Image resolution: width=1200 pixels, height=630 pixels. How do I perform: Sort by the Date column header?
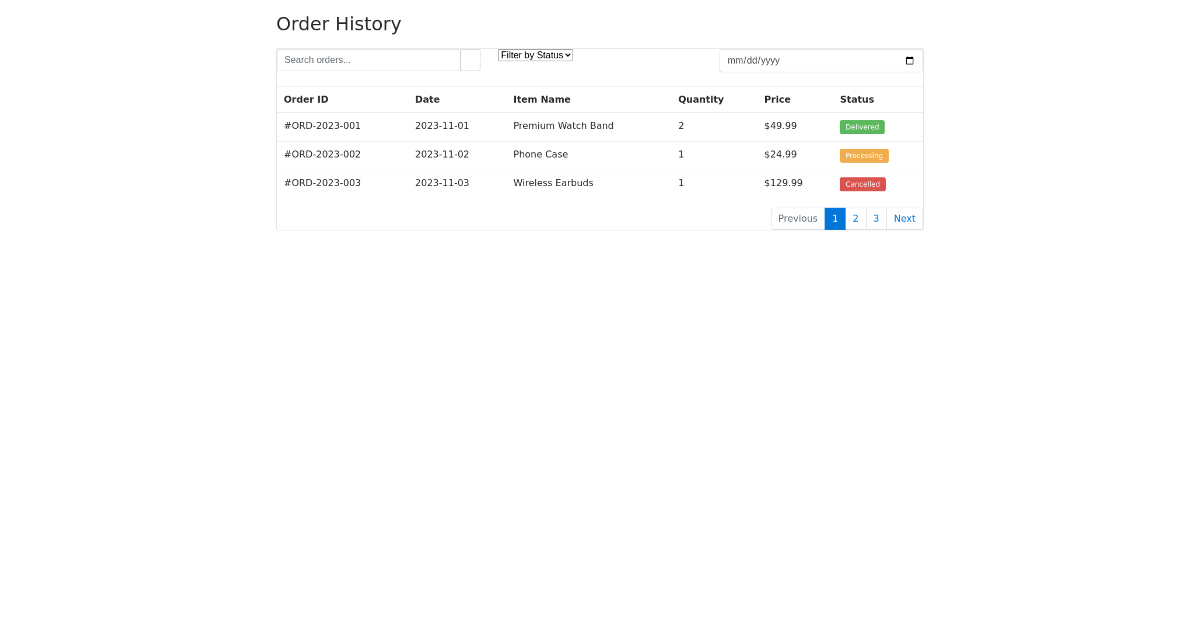(427, 99)
